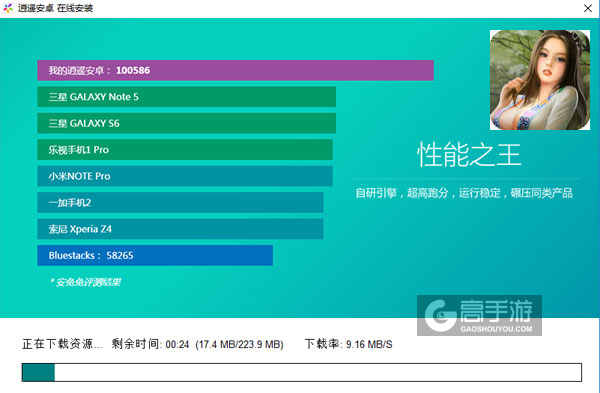Click the 下载率 9.16 MB/S speed text
Image resolution: width=600 pixels, height=393 pixels.
pos(349,344)
